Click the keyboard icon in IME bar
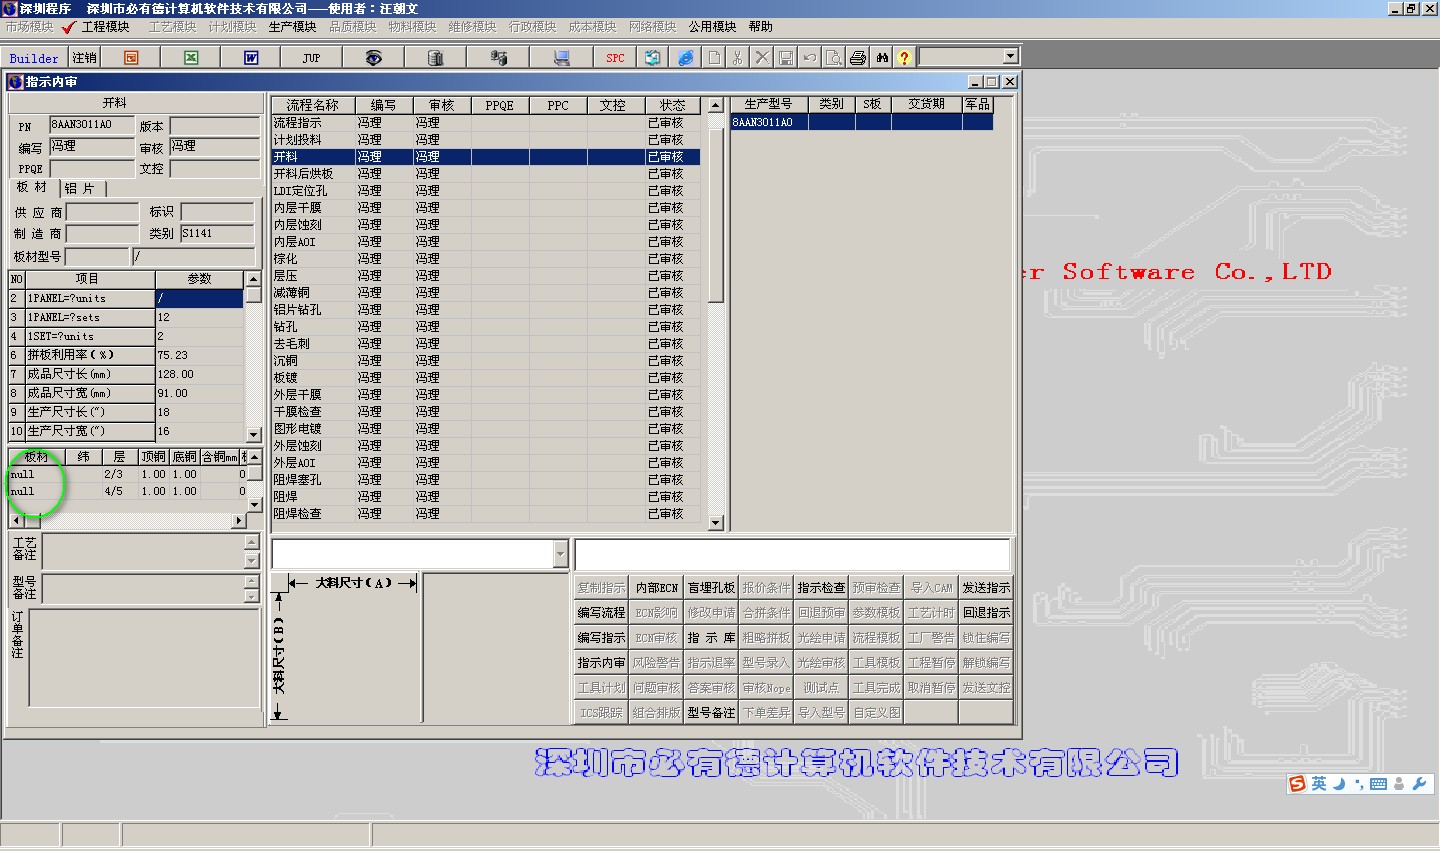 [1378, 784]
